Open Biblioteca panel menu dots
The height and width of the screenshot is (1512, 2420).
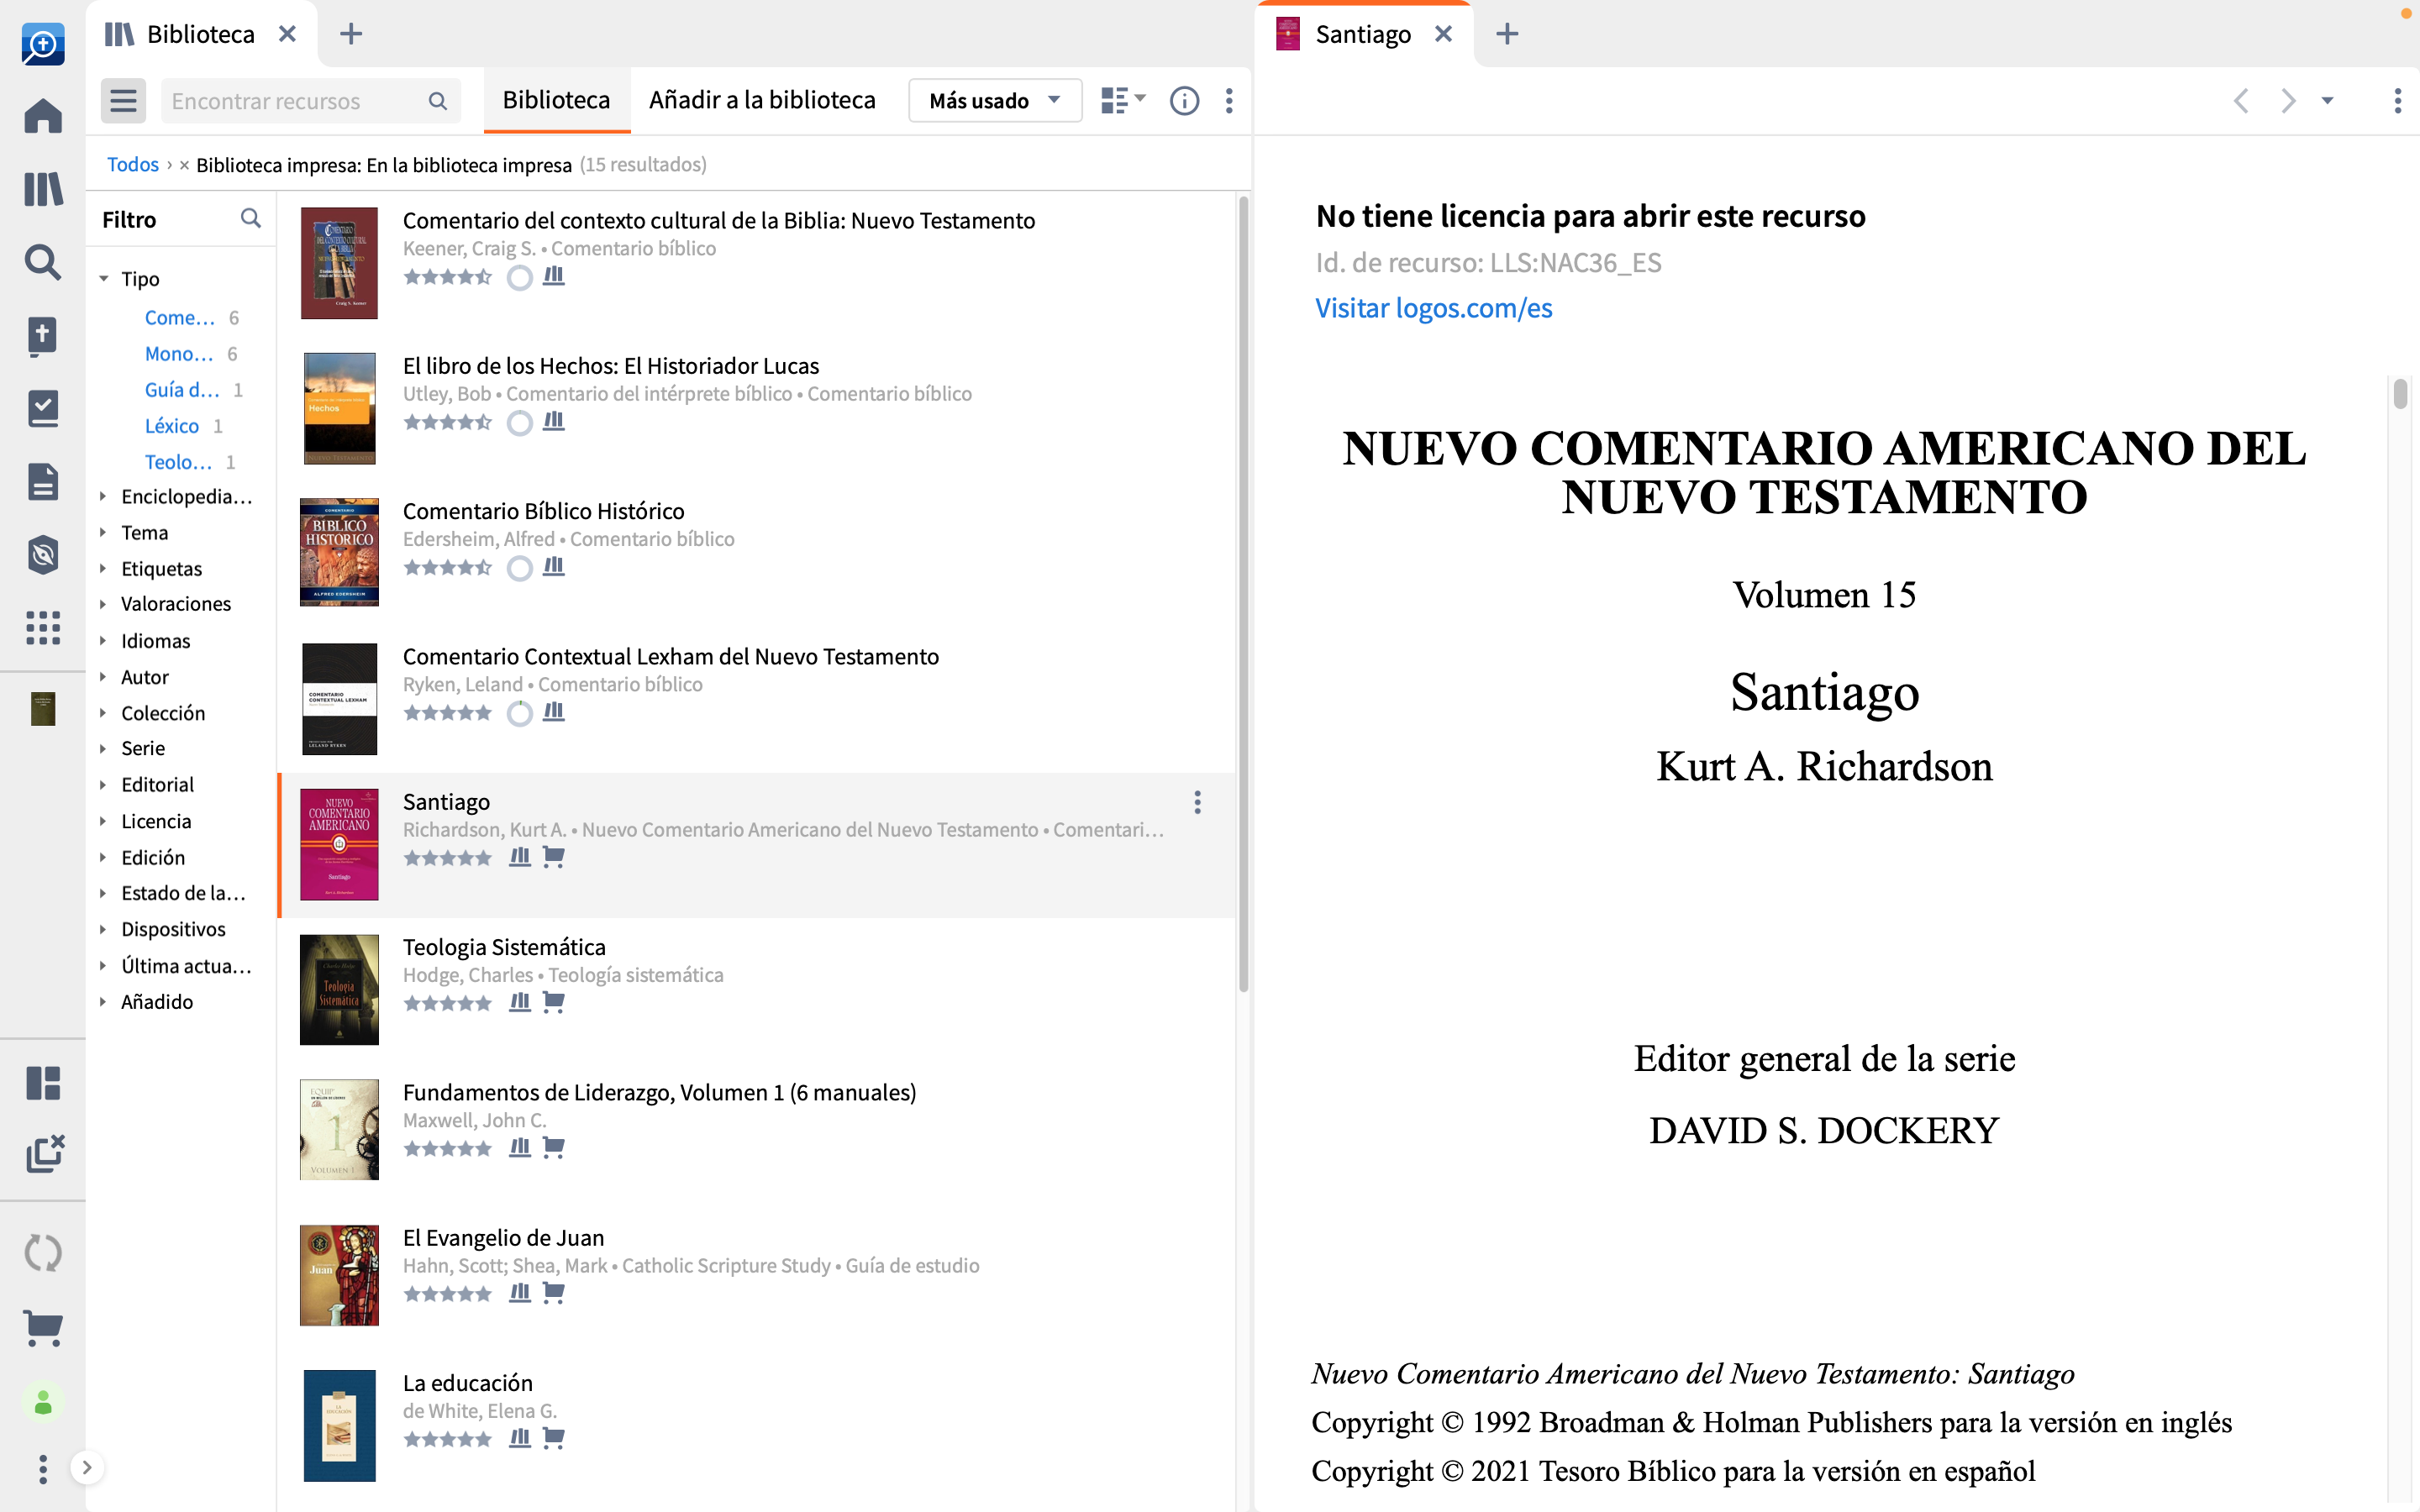1229,101
